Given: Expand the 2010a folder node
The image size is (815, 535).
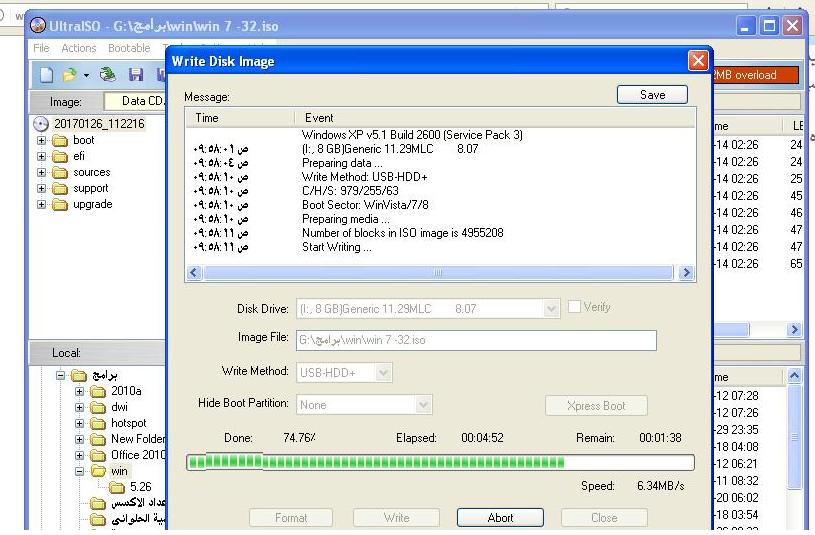Looking at the screenshot, I should coord(80,392).
